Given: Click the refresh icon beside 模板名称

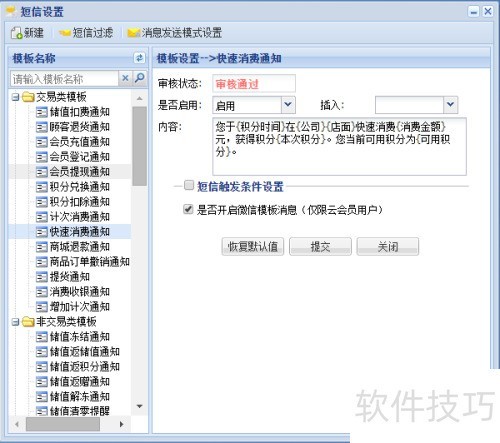Looking at the screenshot, I should pyautogui.click(x=139, y=58).
